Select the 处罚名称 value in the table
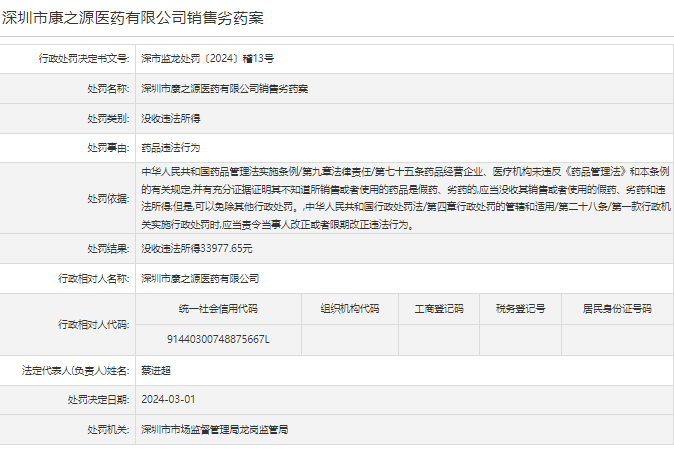Viewport: 674px width, 450px height. click(225, 89)
